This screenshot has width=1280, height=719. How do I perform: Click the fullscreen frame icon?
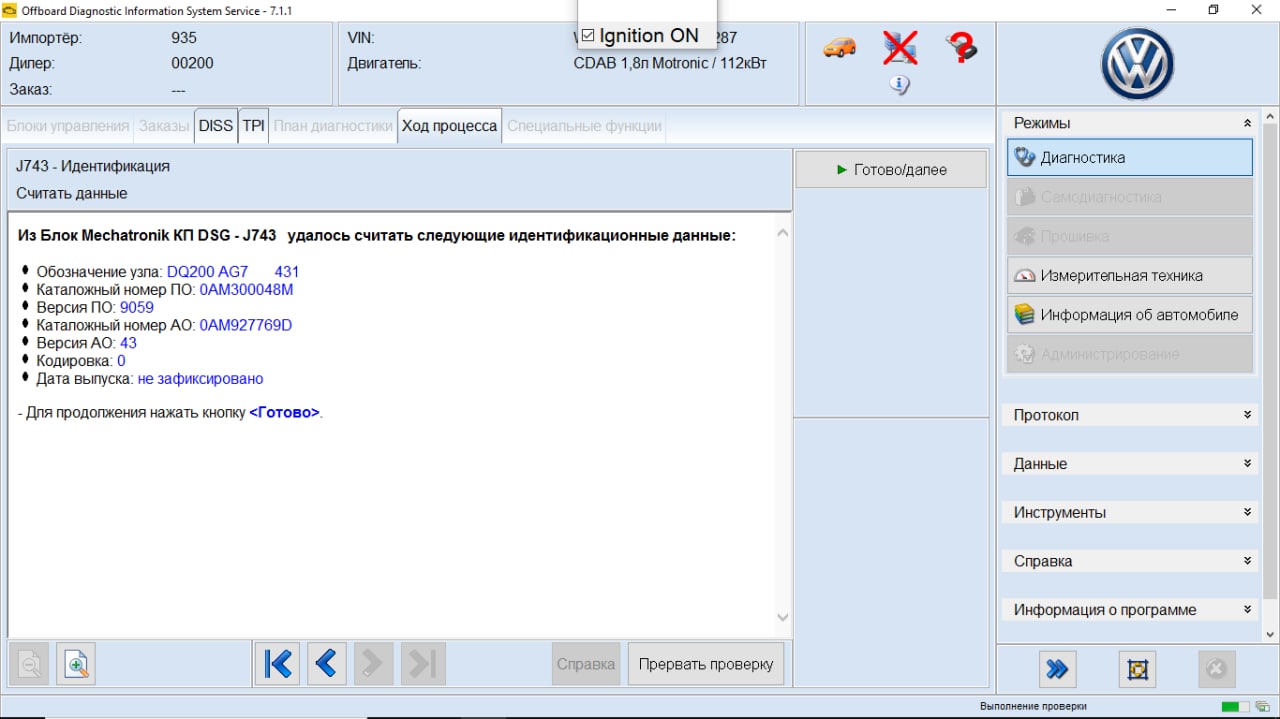[1137, 669]
